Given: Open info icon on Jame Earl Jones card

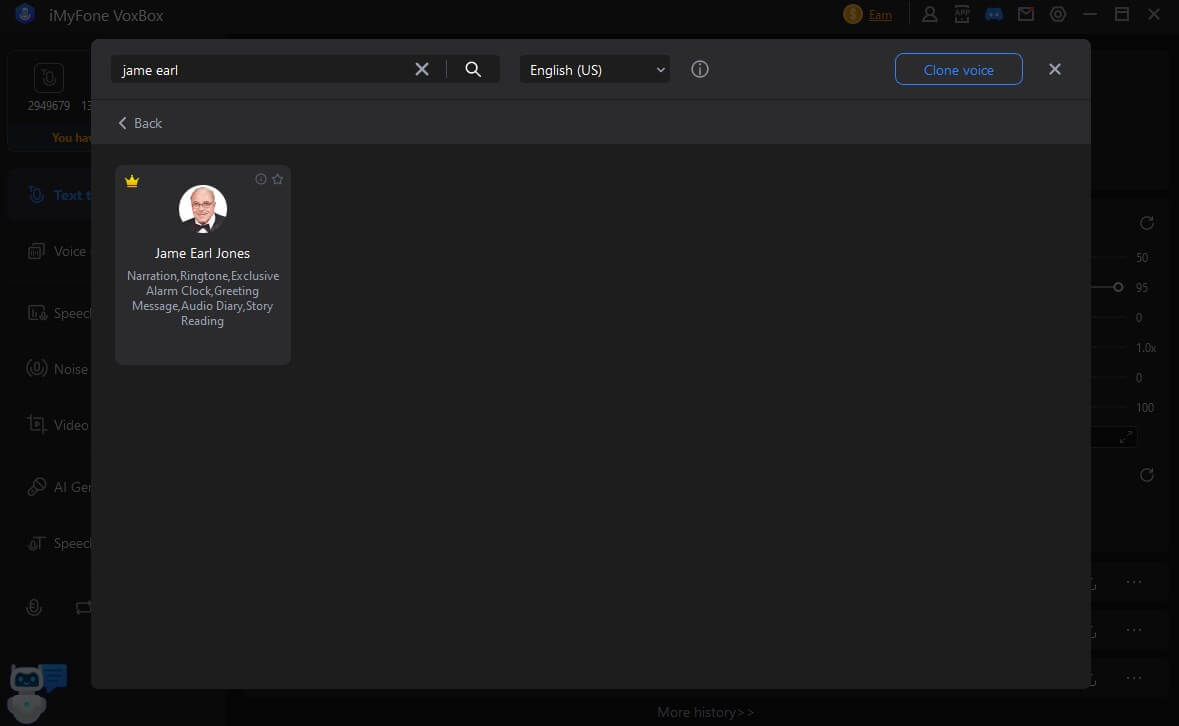Looking at the screenshot, I should 261,179.
